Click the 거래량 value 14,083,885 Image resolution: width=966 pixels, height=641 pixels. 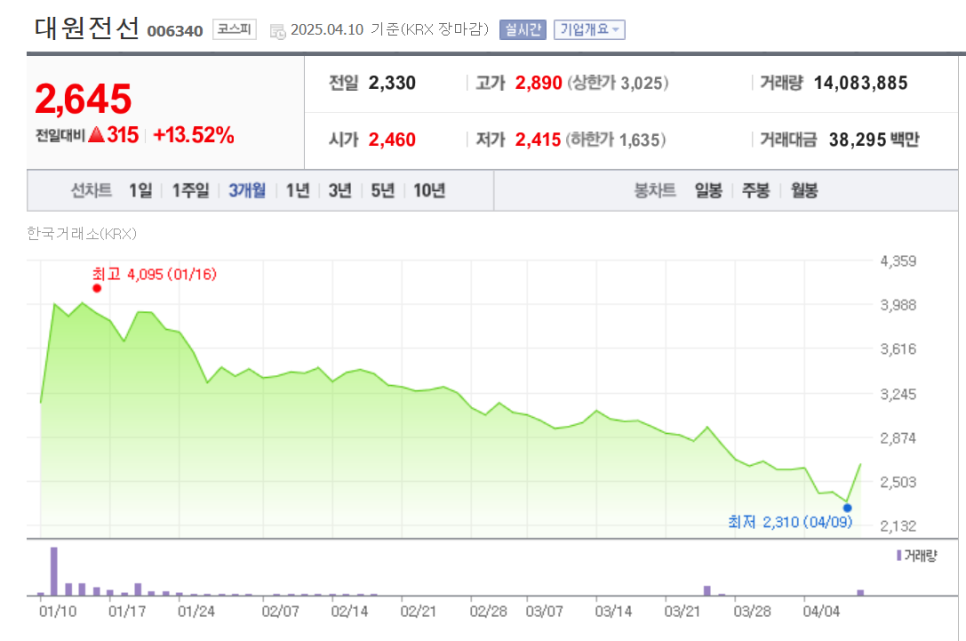coord(861,83)
